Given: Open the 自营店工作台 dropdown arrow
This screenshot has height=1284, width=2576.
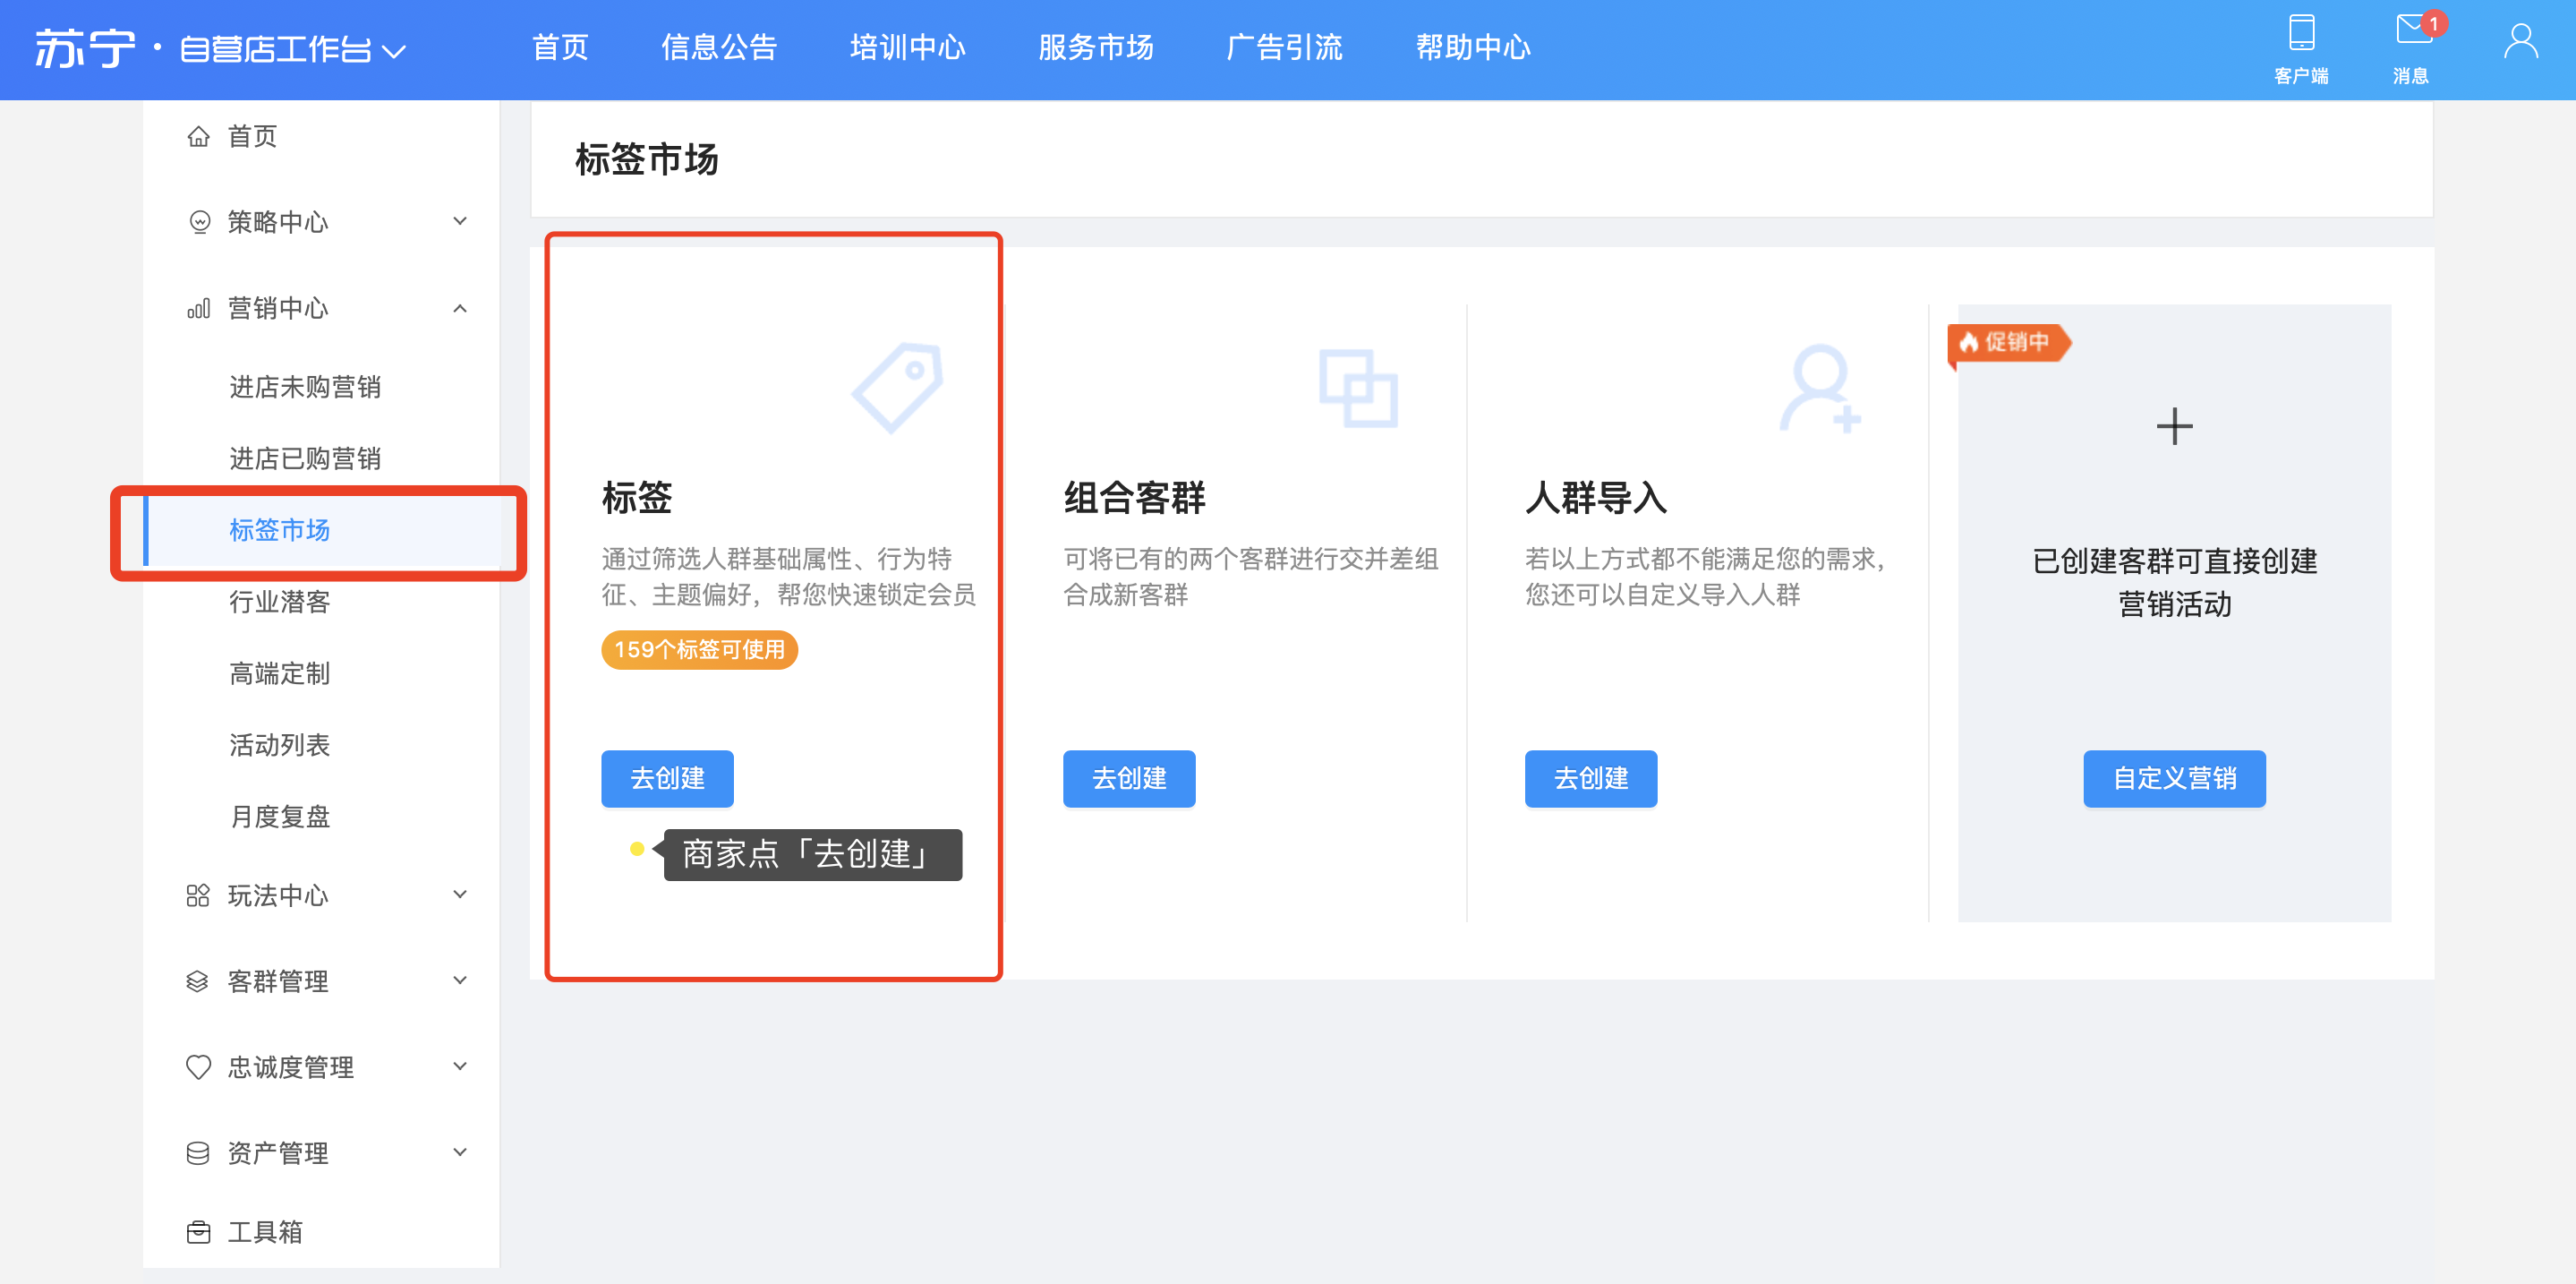Looking at the screenshot, I should point(394,51).
